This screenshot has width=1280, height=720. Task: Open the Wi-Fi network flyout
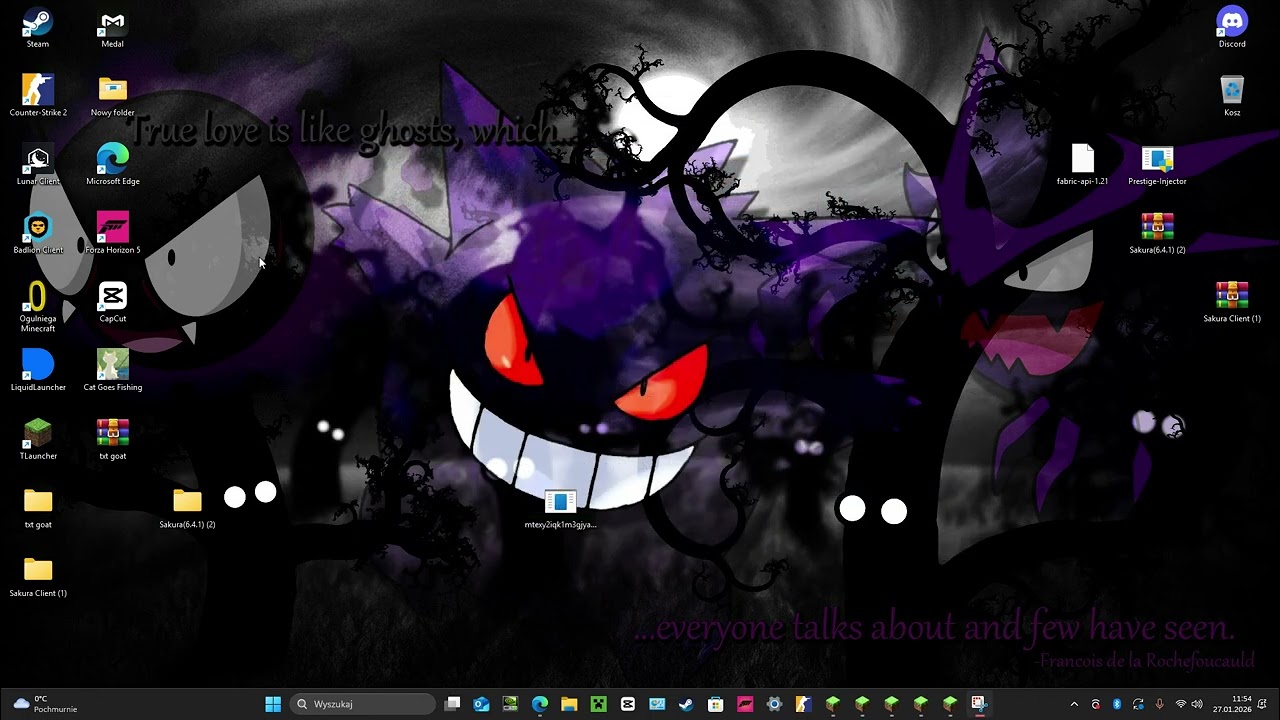tap(1181, 704)
